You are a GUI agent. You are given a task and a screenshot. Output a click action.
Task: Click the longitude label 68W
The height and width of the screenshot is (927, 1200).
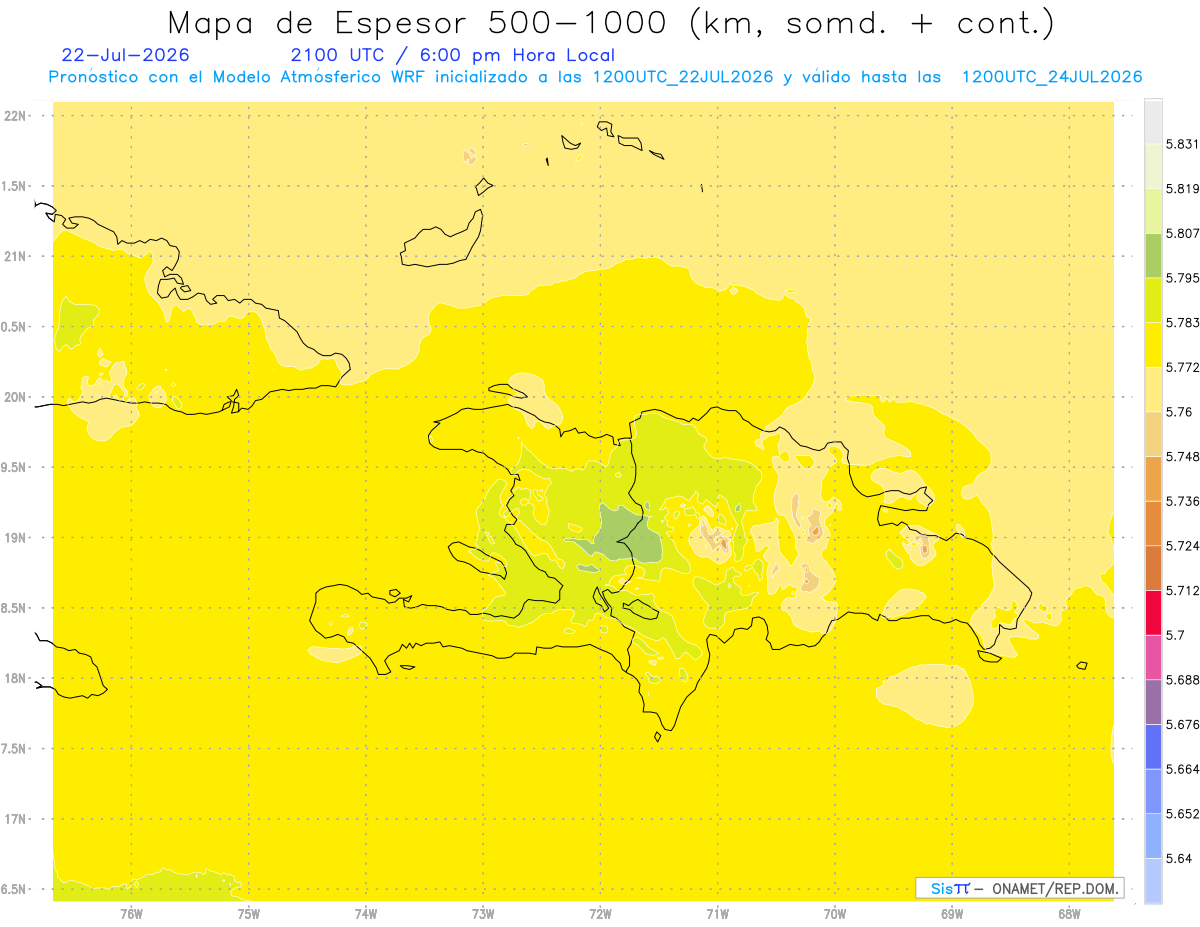pos(1069,914)
